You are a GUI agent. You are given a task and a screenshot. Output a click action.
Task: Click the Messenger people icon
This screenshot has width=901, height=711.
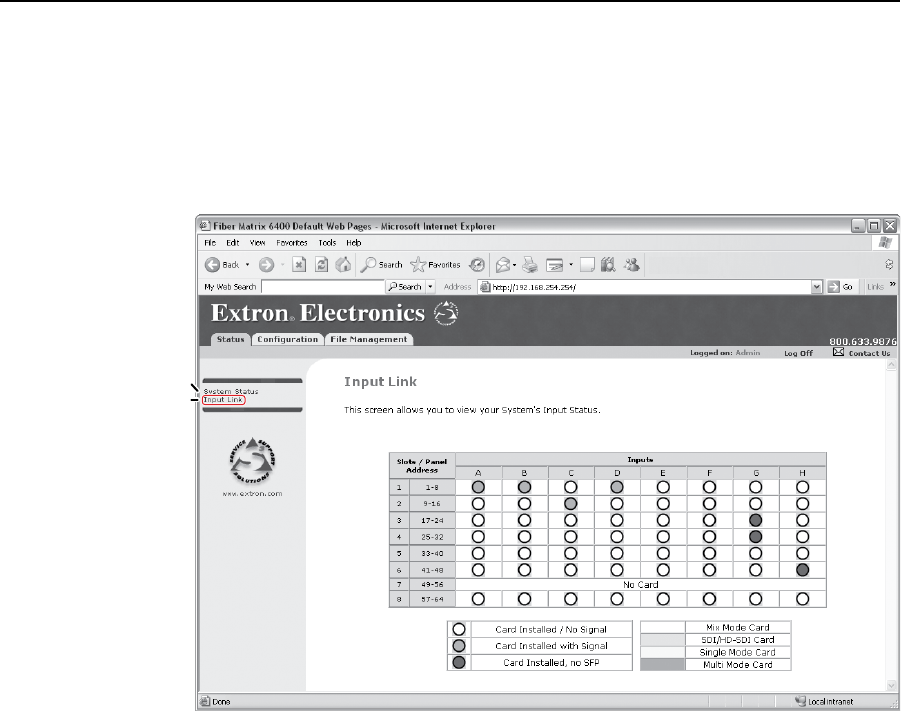632,265
